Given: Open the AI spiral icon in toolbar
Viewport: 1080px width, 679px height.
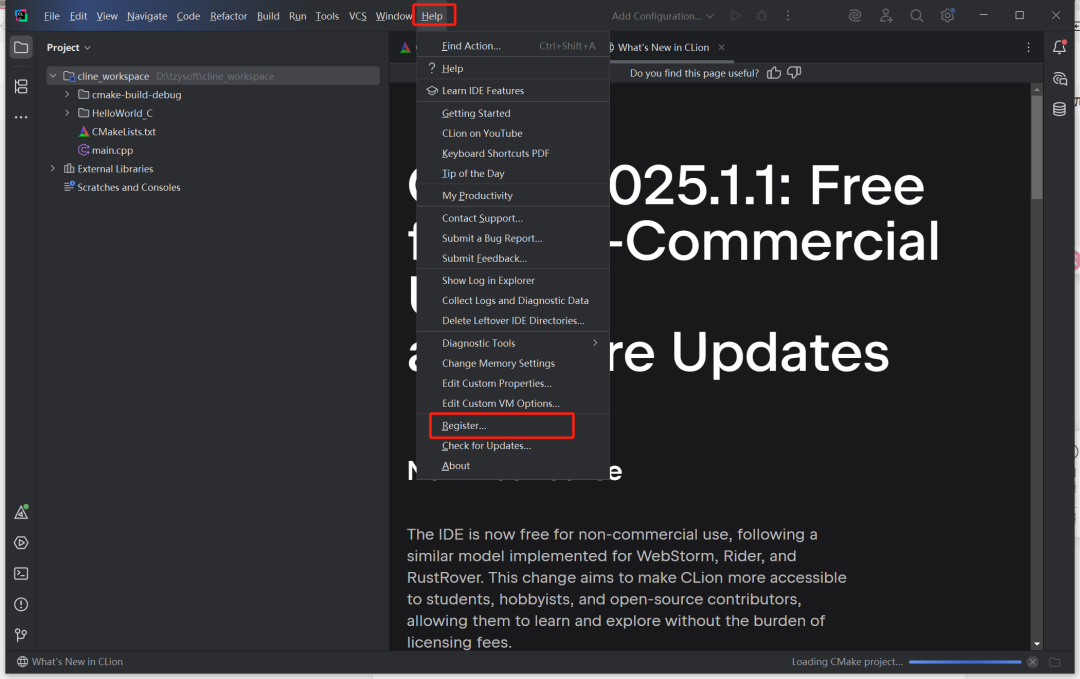Looking at the screenshot, I should click(x=855, y=15).
